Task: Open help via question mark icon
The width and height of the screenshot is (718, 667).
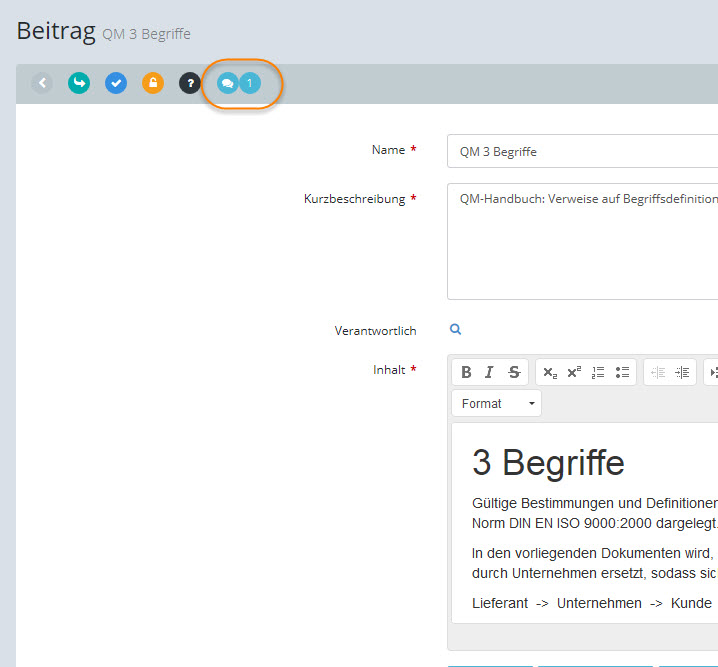Action: coord(190,83)
